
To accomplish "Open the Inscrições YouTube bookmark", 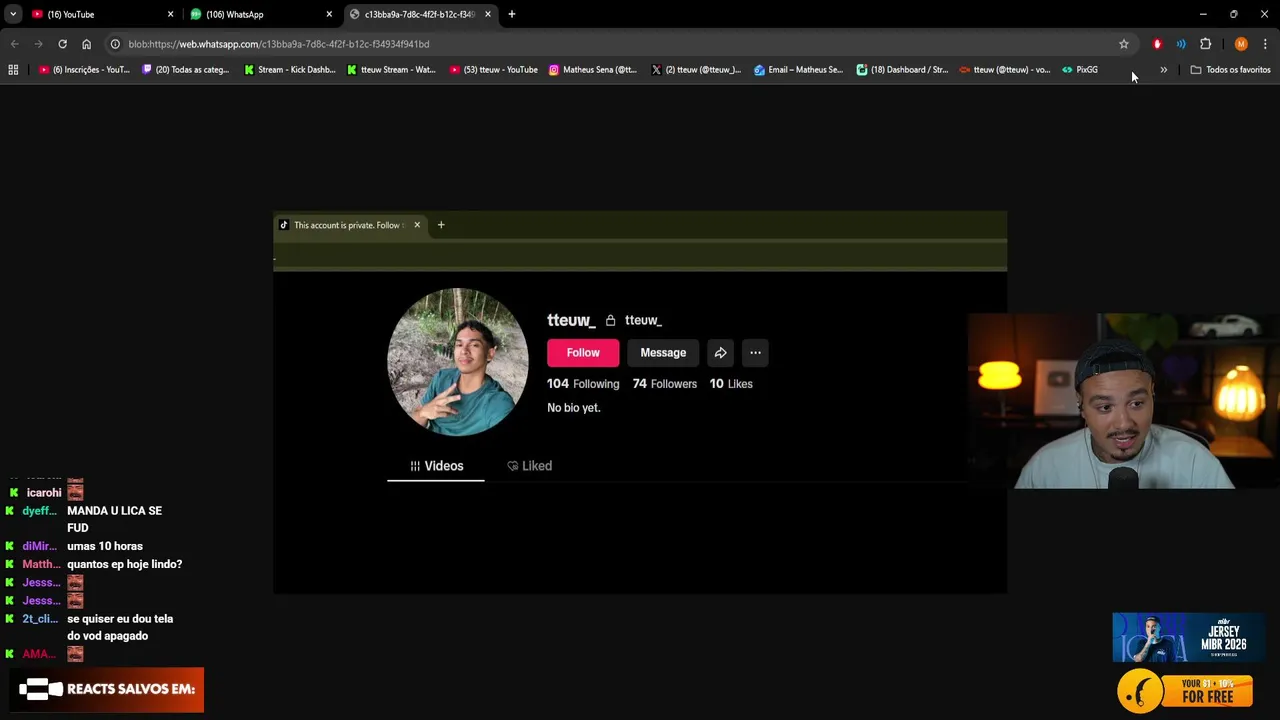I will (x=85, y=70).
